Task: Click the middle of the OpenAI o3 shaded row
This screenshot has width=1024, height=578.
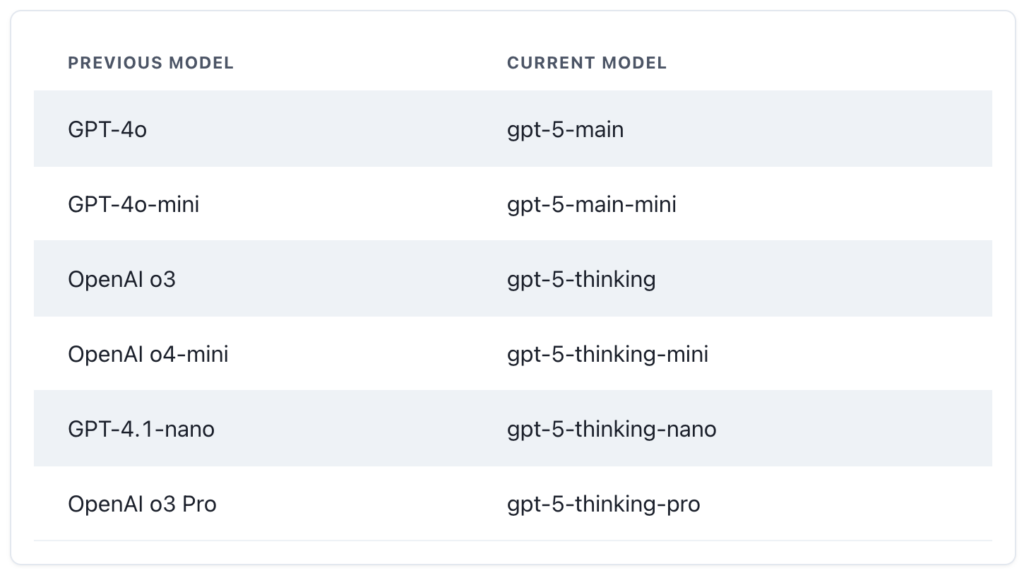Action: point(512,279)
